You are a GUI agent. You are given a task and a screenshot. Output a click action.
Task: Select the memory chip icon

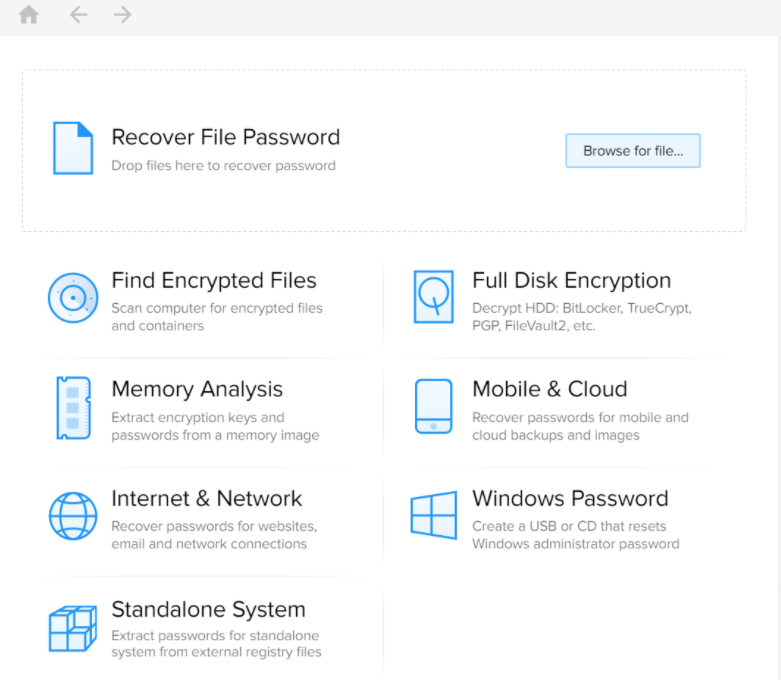pos(73,408)
